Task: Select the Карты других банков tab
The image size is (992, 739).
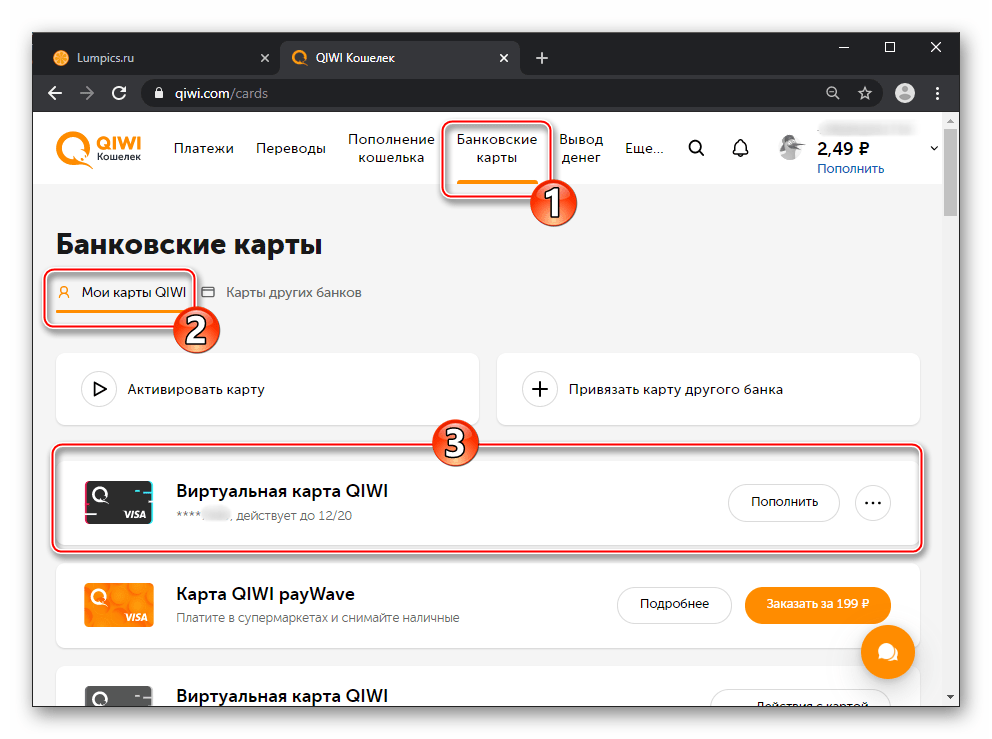Action: (x=282, y=292)
